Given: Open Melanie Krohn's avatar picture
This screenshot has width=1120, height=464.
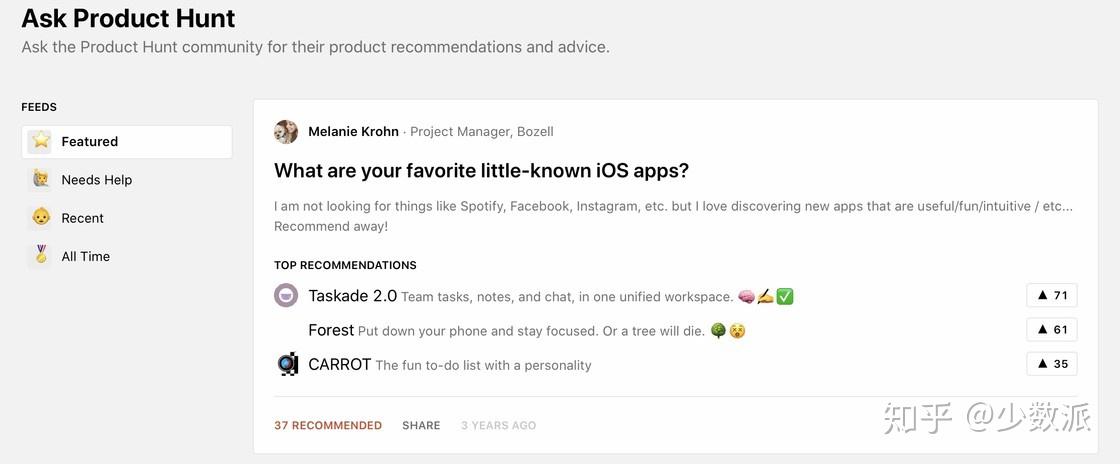Looking at the screenshot, I should [x=286, y=132].
